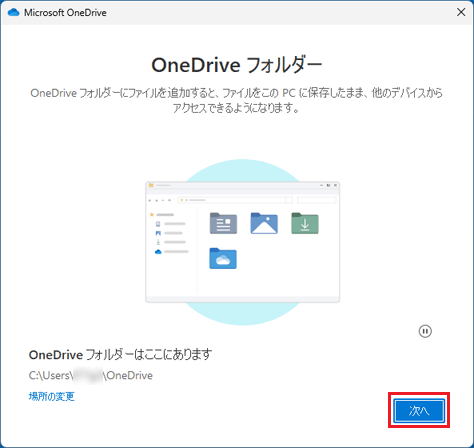Click the star icon in illustration sidebar
The width and height of the screenshot is (474, 448).
(152, 215)
